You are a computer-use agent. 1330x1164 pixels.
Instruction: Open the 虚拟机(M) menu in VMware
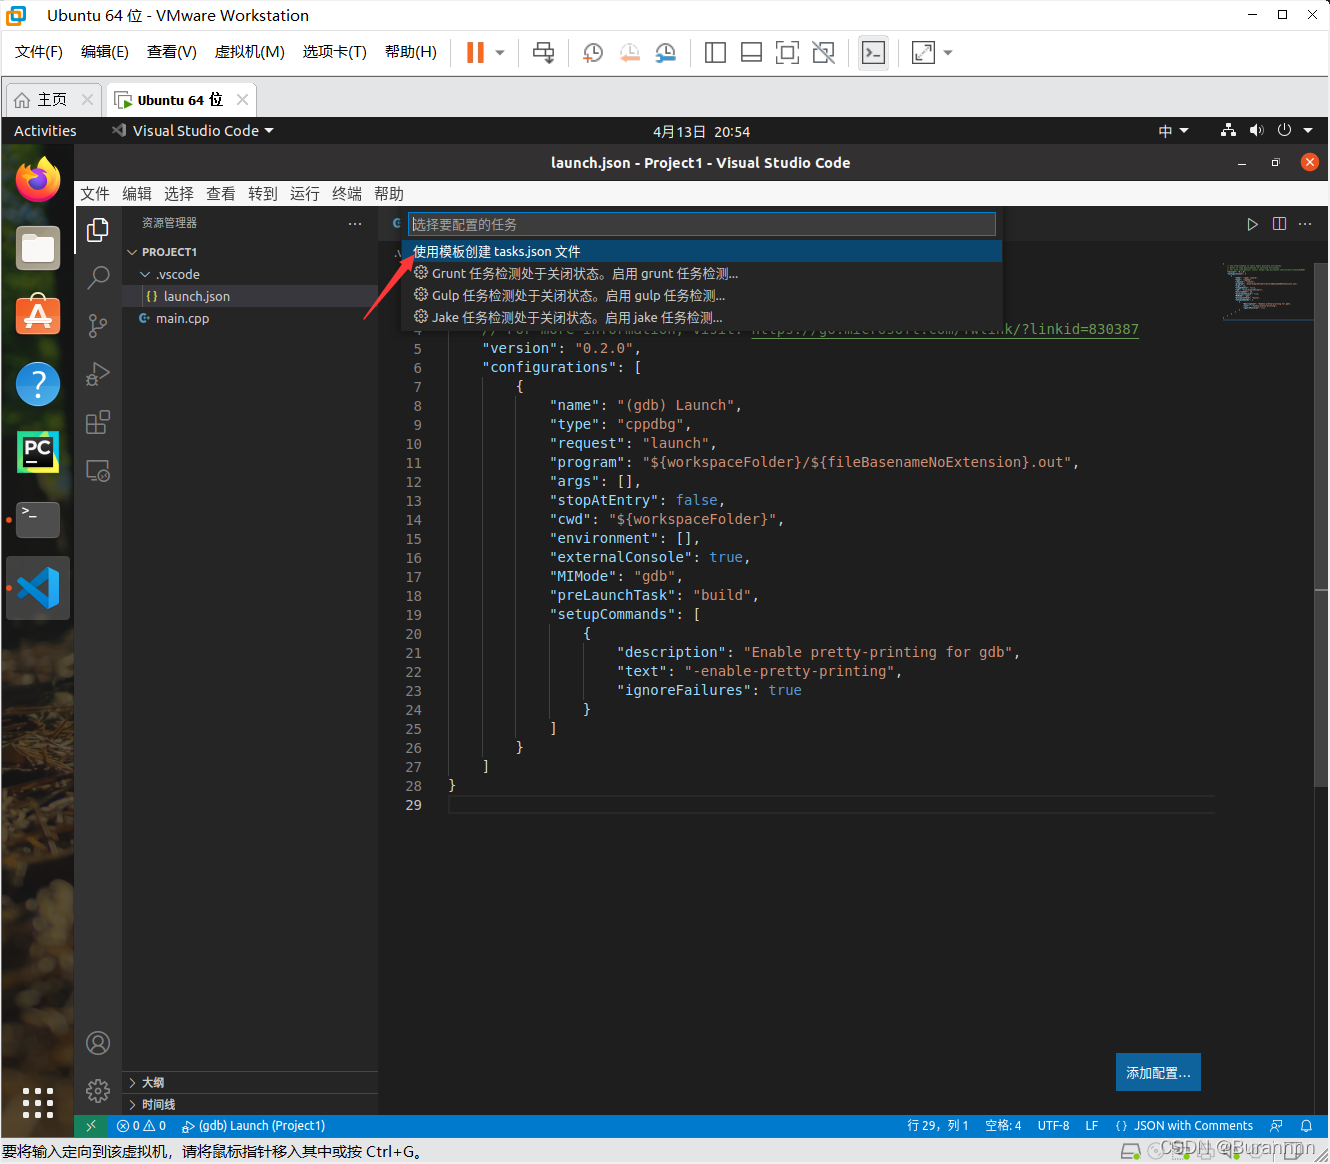250,52
